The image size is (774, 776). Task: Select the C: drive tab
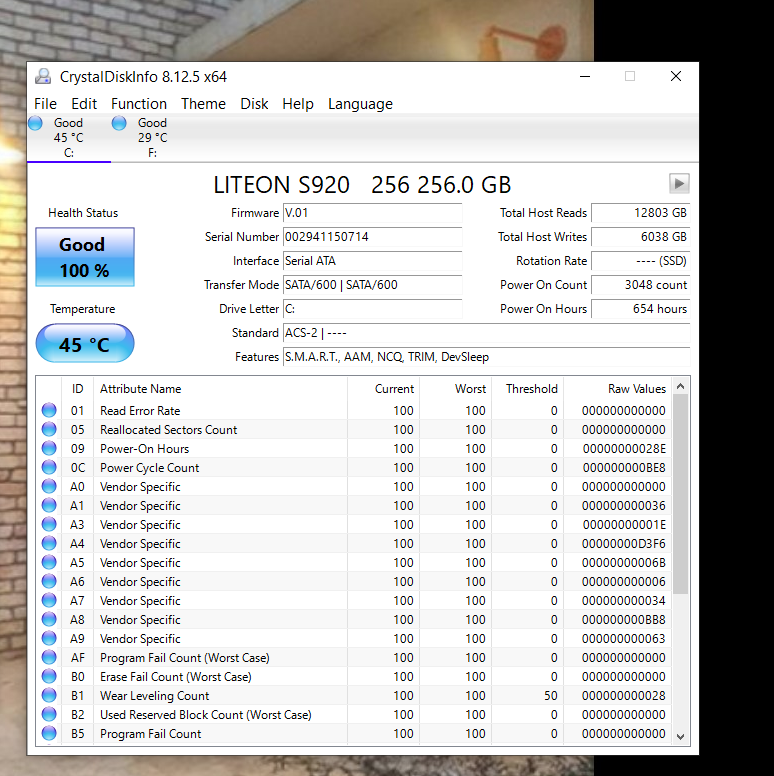click(69, 138)
